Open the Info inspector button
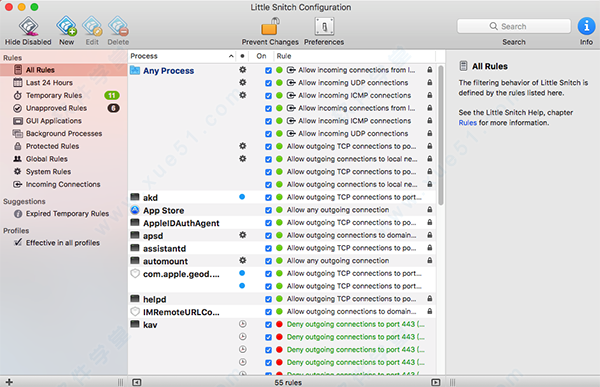This screenshot has width=600, height=387. pyautogui.click(x=586, y=26)
